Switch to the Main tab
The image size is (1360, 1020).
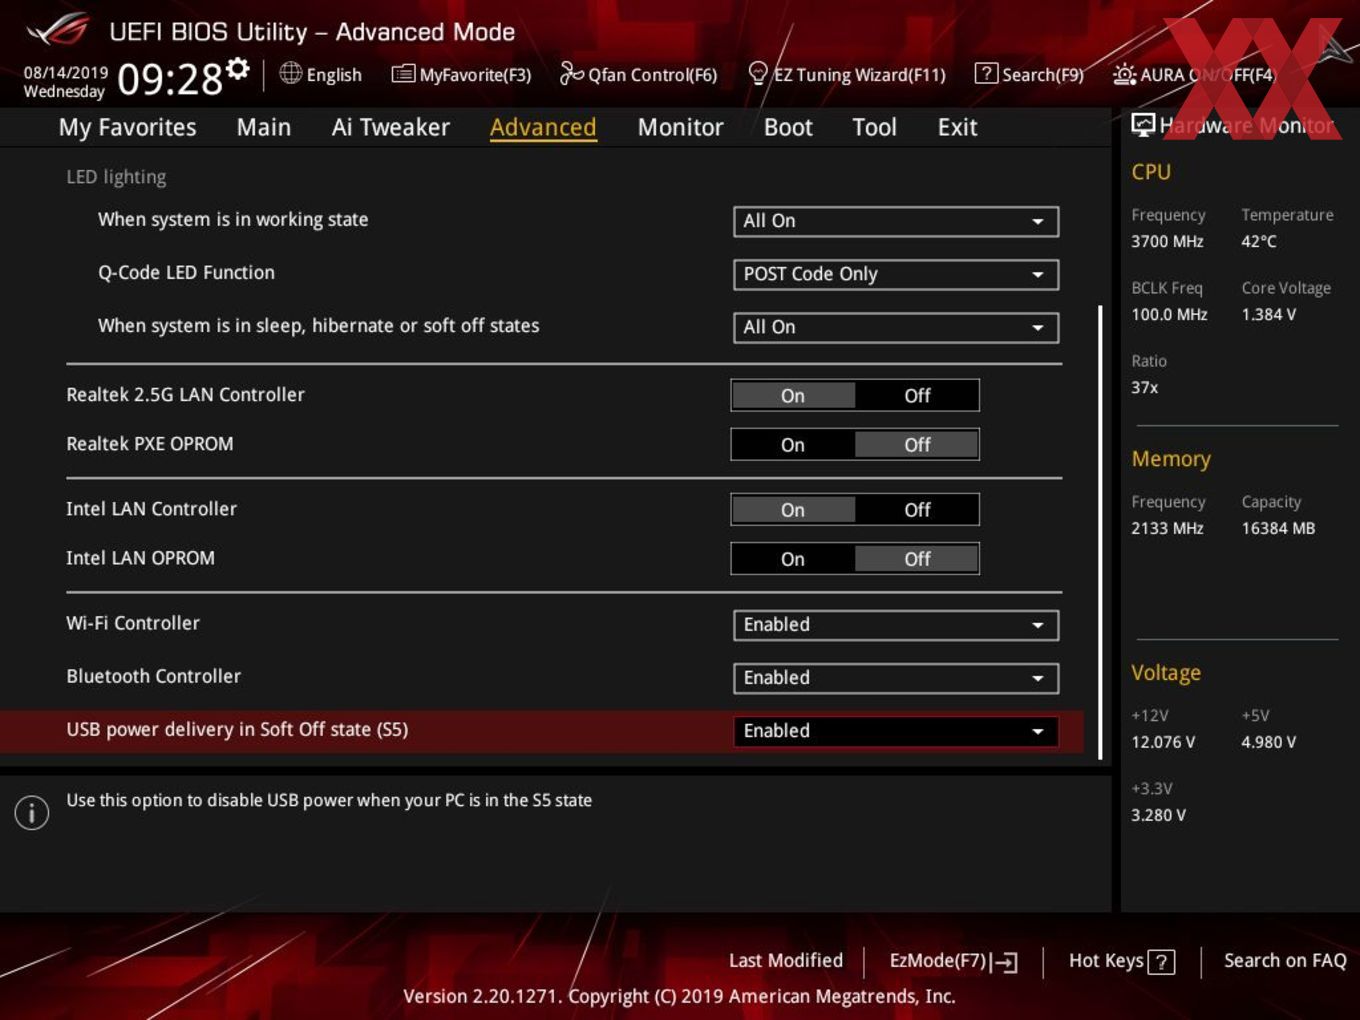[x=264, y=127]
